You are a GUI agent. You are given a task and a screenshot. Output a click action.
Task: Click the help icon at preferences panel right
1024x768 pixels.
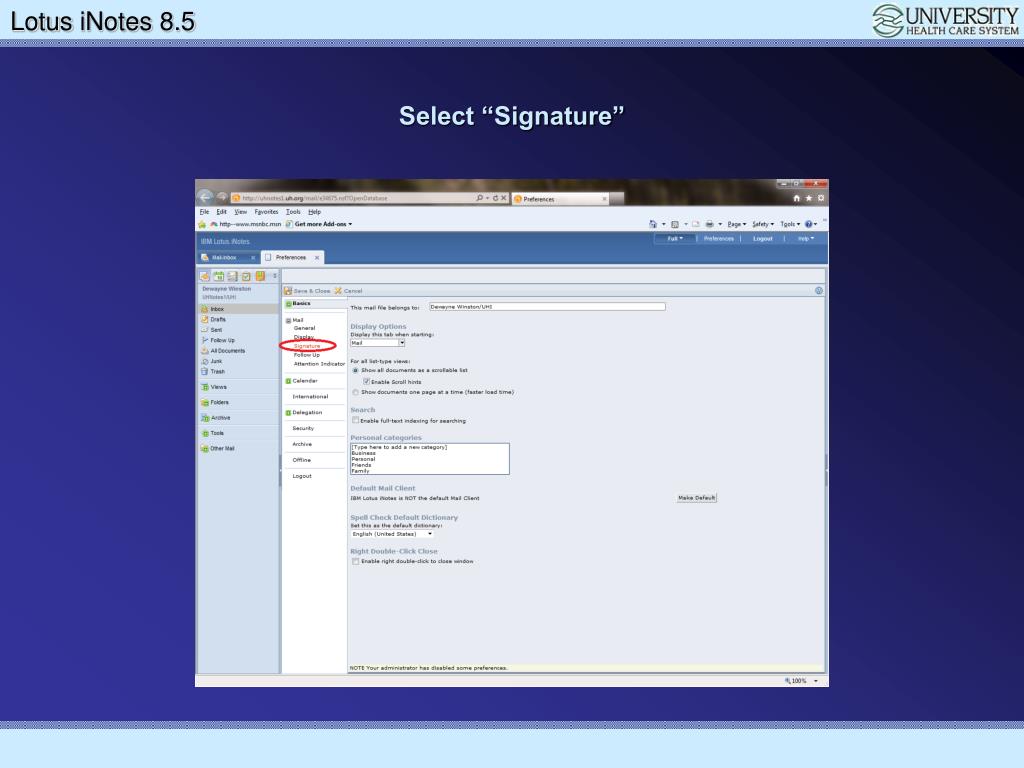click(819, 291)
